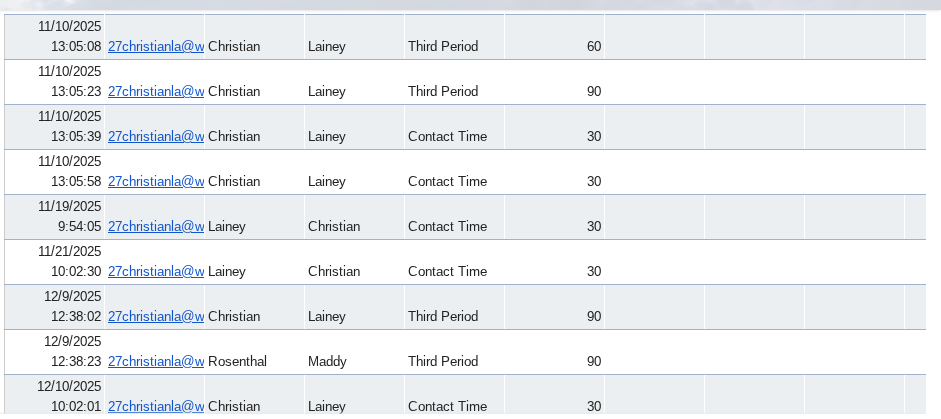
Task: Click the email link in the Rosenthal row
Action: 156,361
